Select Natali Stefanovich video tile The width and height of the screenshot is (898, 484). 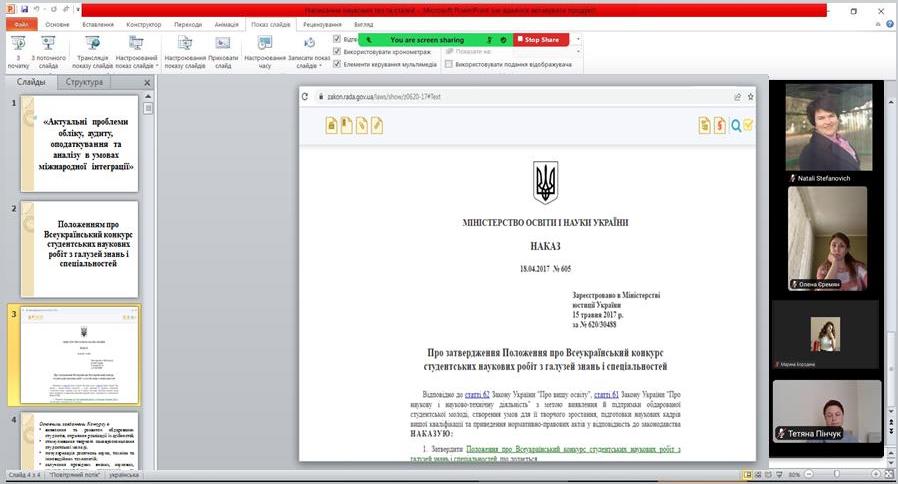[829, 133]
